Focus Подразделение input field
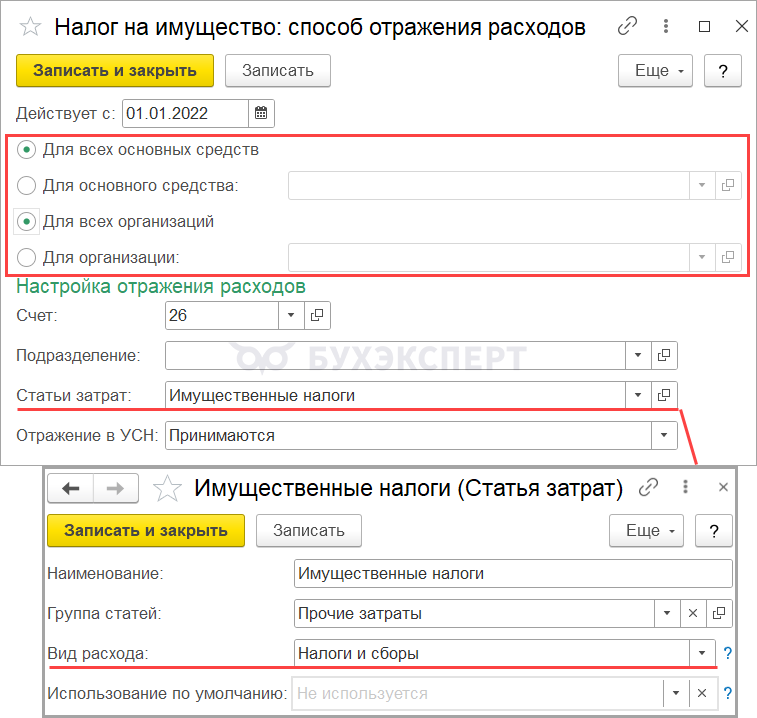The width and height of the screenshot is (757, 718). 395,355
